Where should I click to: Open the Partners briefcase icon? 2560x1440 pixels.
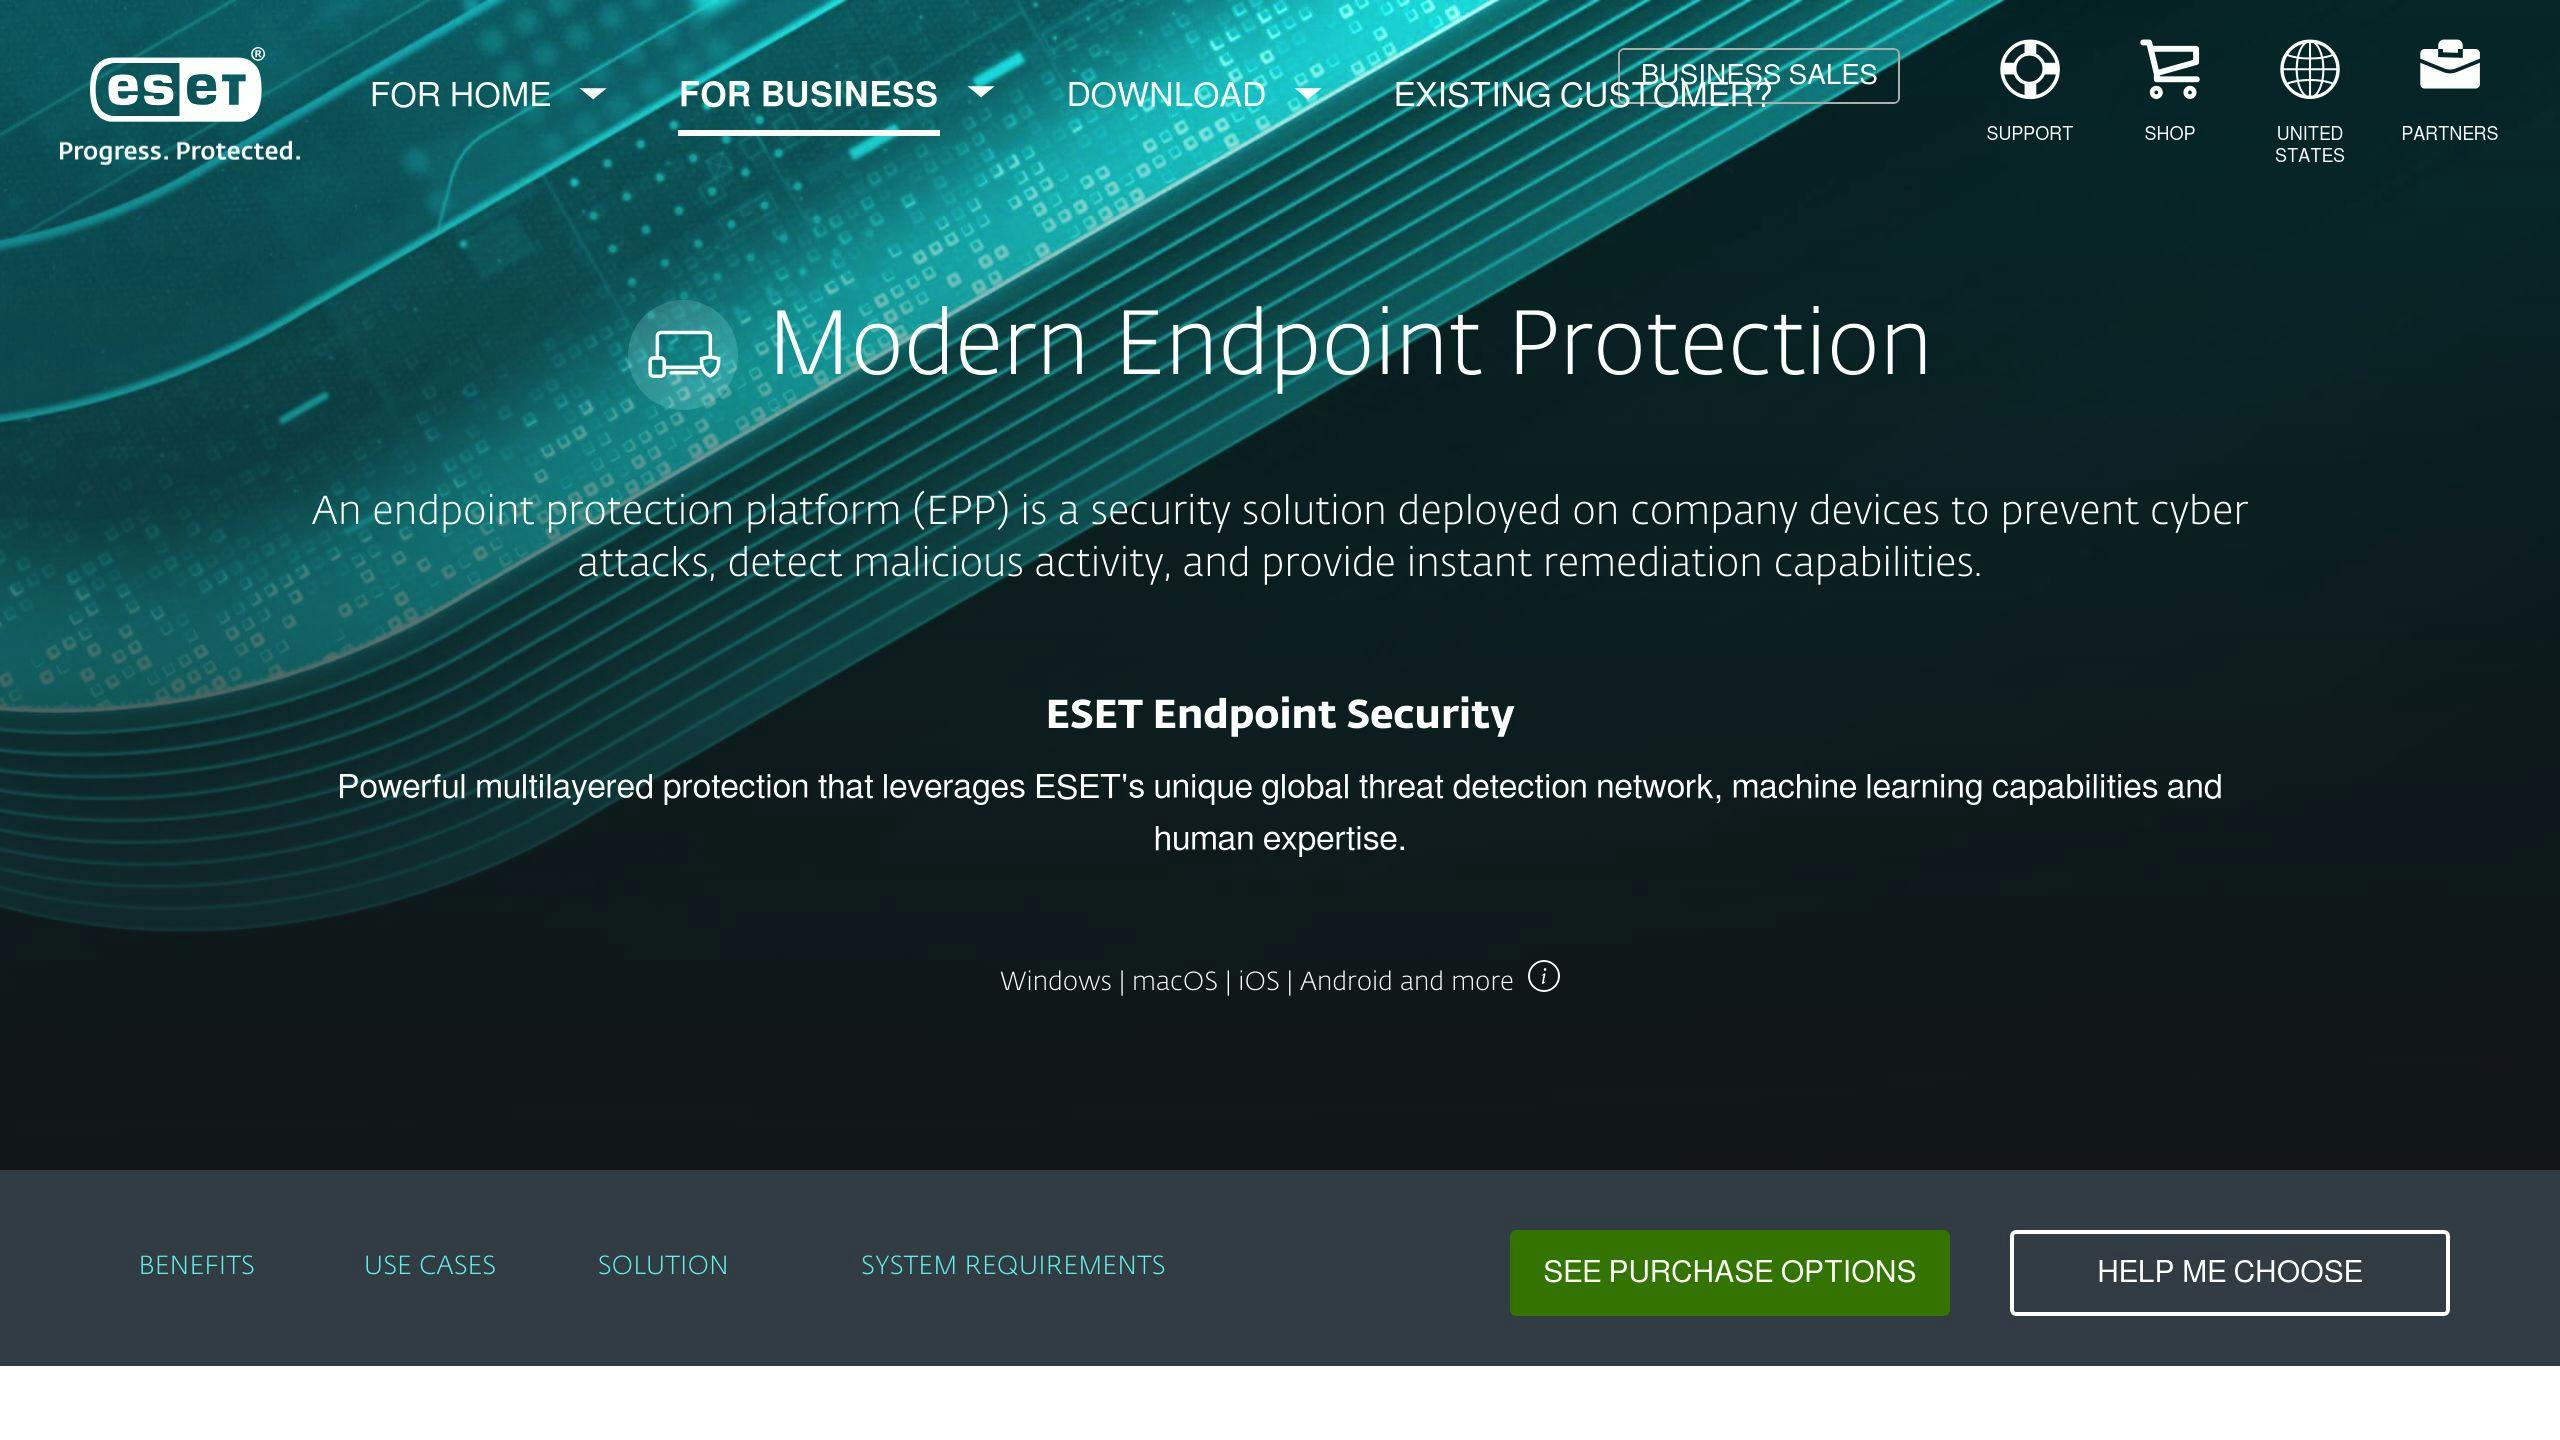2449,67
